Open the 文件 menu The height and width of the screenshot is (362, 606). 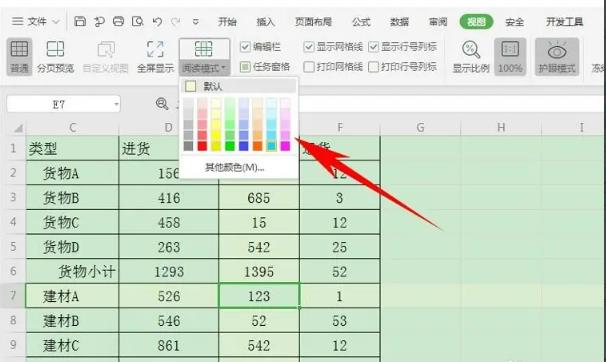coord(37,21)
